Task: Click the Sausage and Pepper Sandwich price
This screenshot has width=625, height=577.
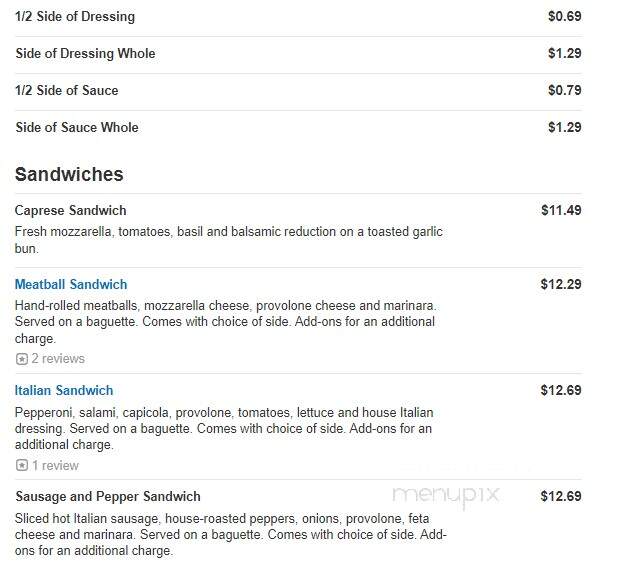Action: click(561, 496)
